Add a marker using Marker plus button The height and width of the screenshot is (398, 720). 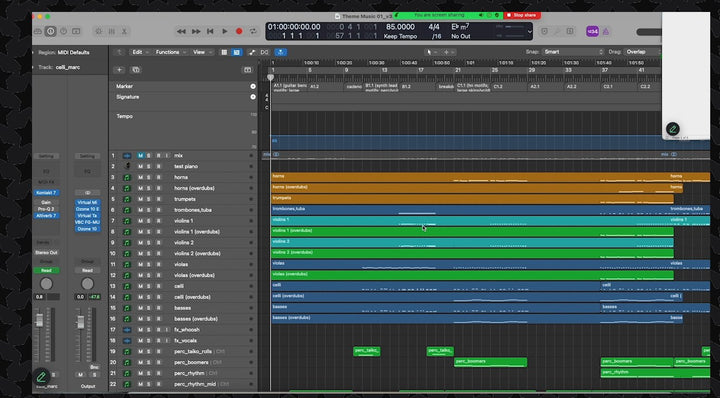pyautogui.click(x=253, y=86)
